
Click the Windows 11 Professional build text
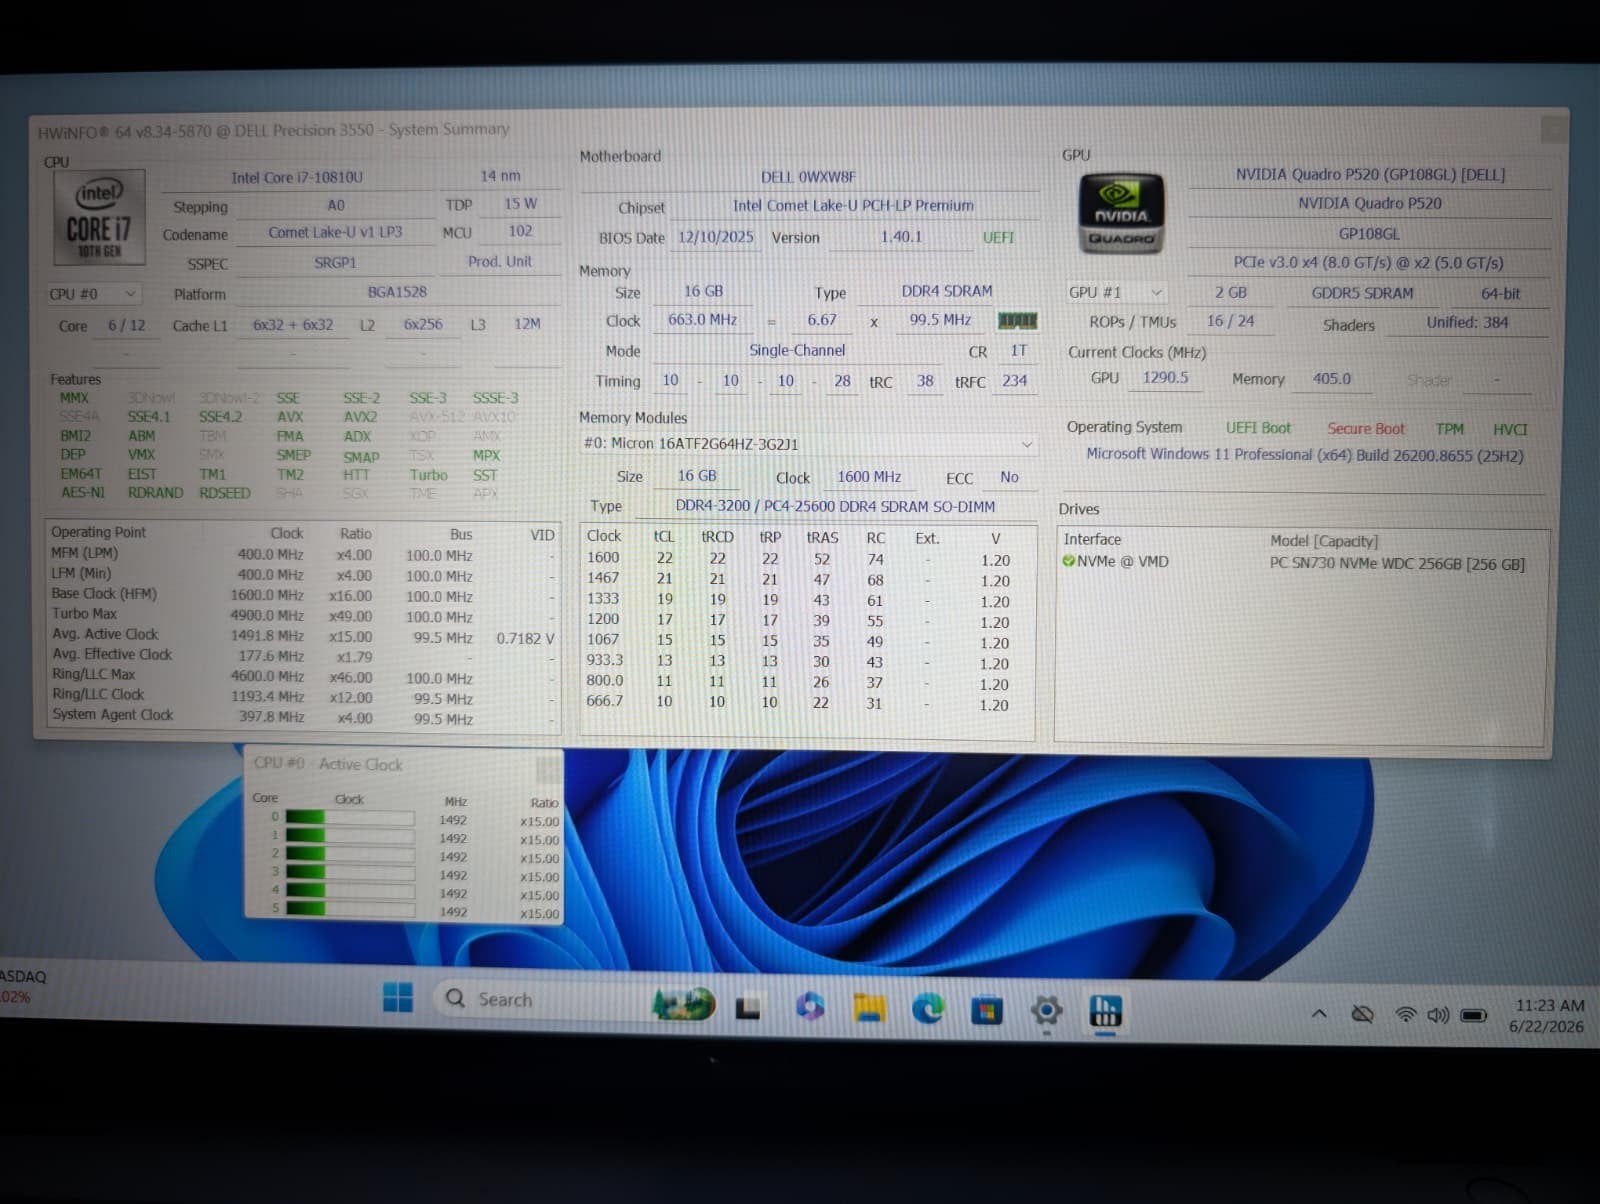coord(1305,454)
